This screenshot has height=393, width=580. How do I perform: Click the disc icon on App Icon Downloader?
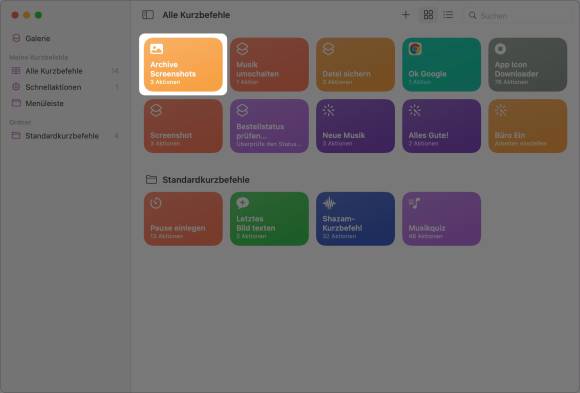[x=500, y=48]
